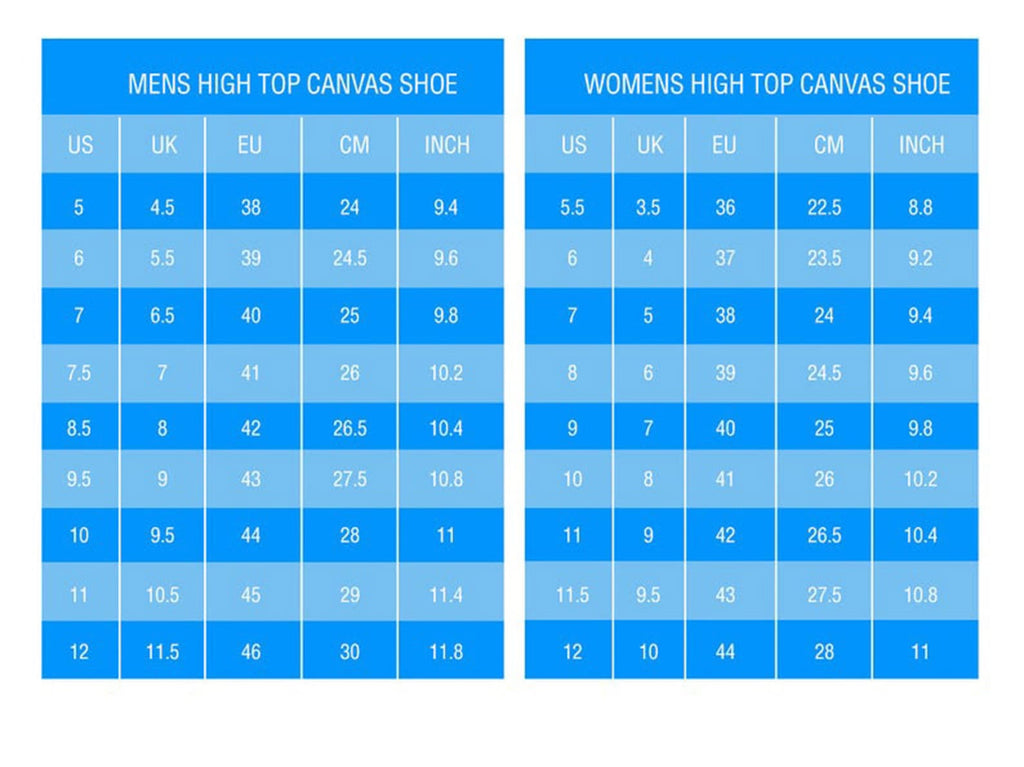Click the EU header in the womens chart
1024x767 pixels.
[x=724, y=145]
